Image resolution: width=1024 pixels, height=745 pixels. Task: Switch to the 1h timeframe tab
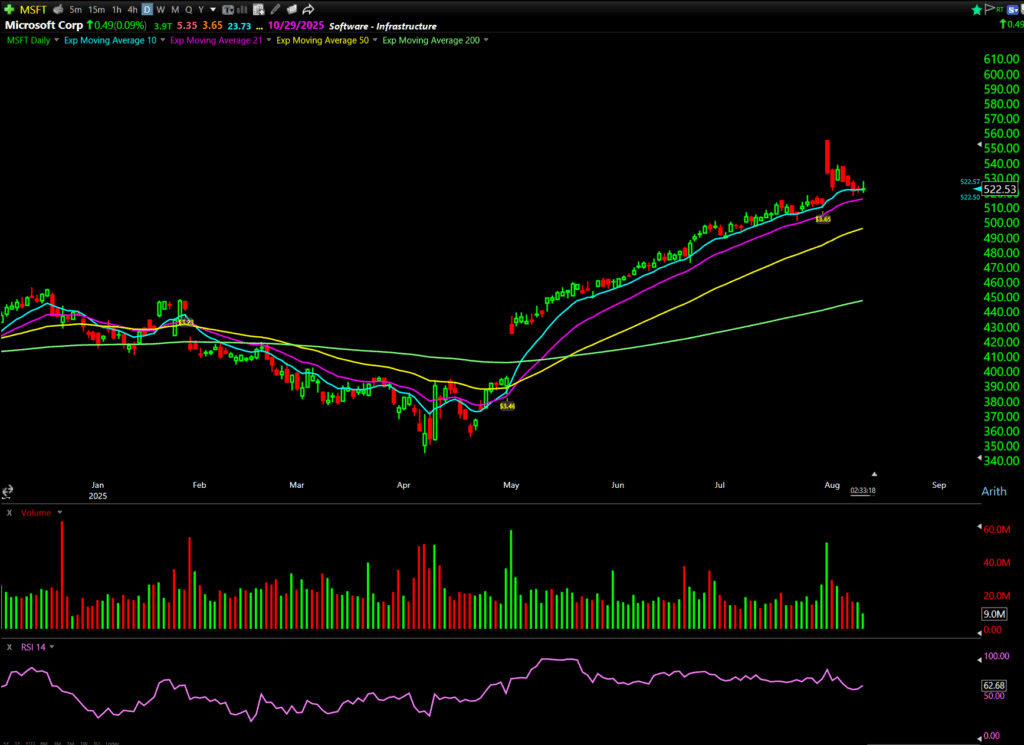coord(117,9)
